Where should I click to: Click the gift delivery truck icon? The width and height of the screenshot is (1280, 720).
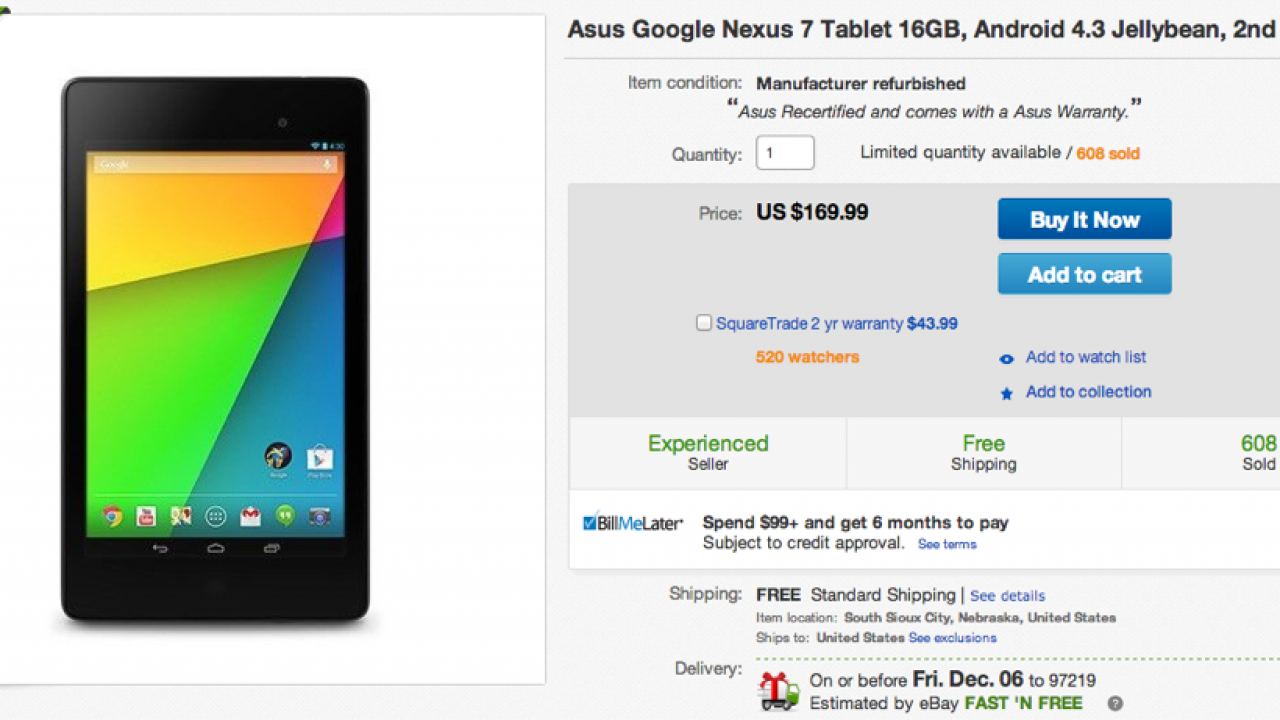(x=779, y=690)
